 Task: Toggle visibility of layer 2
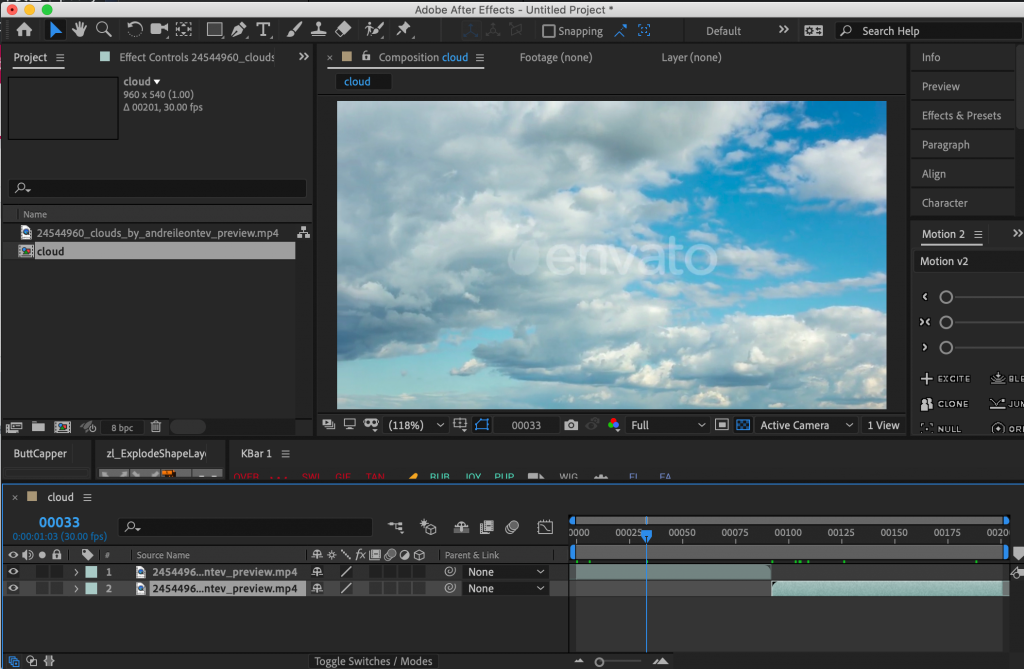coord(13,589)
